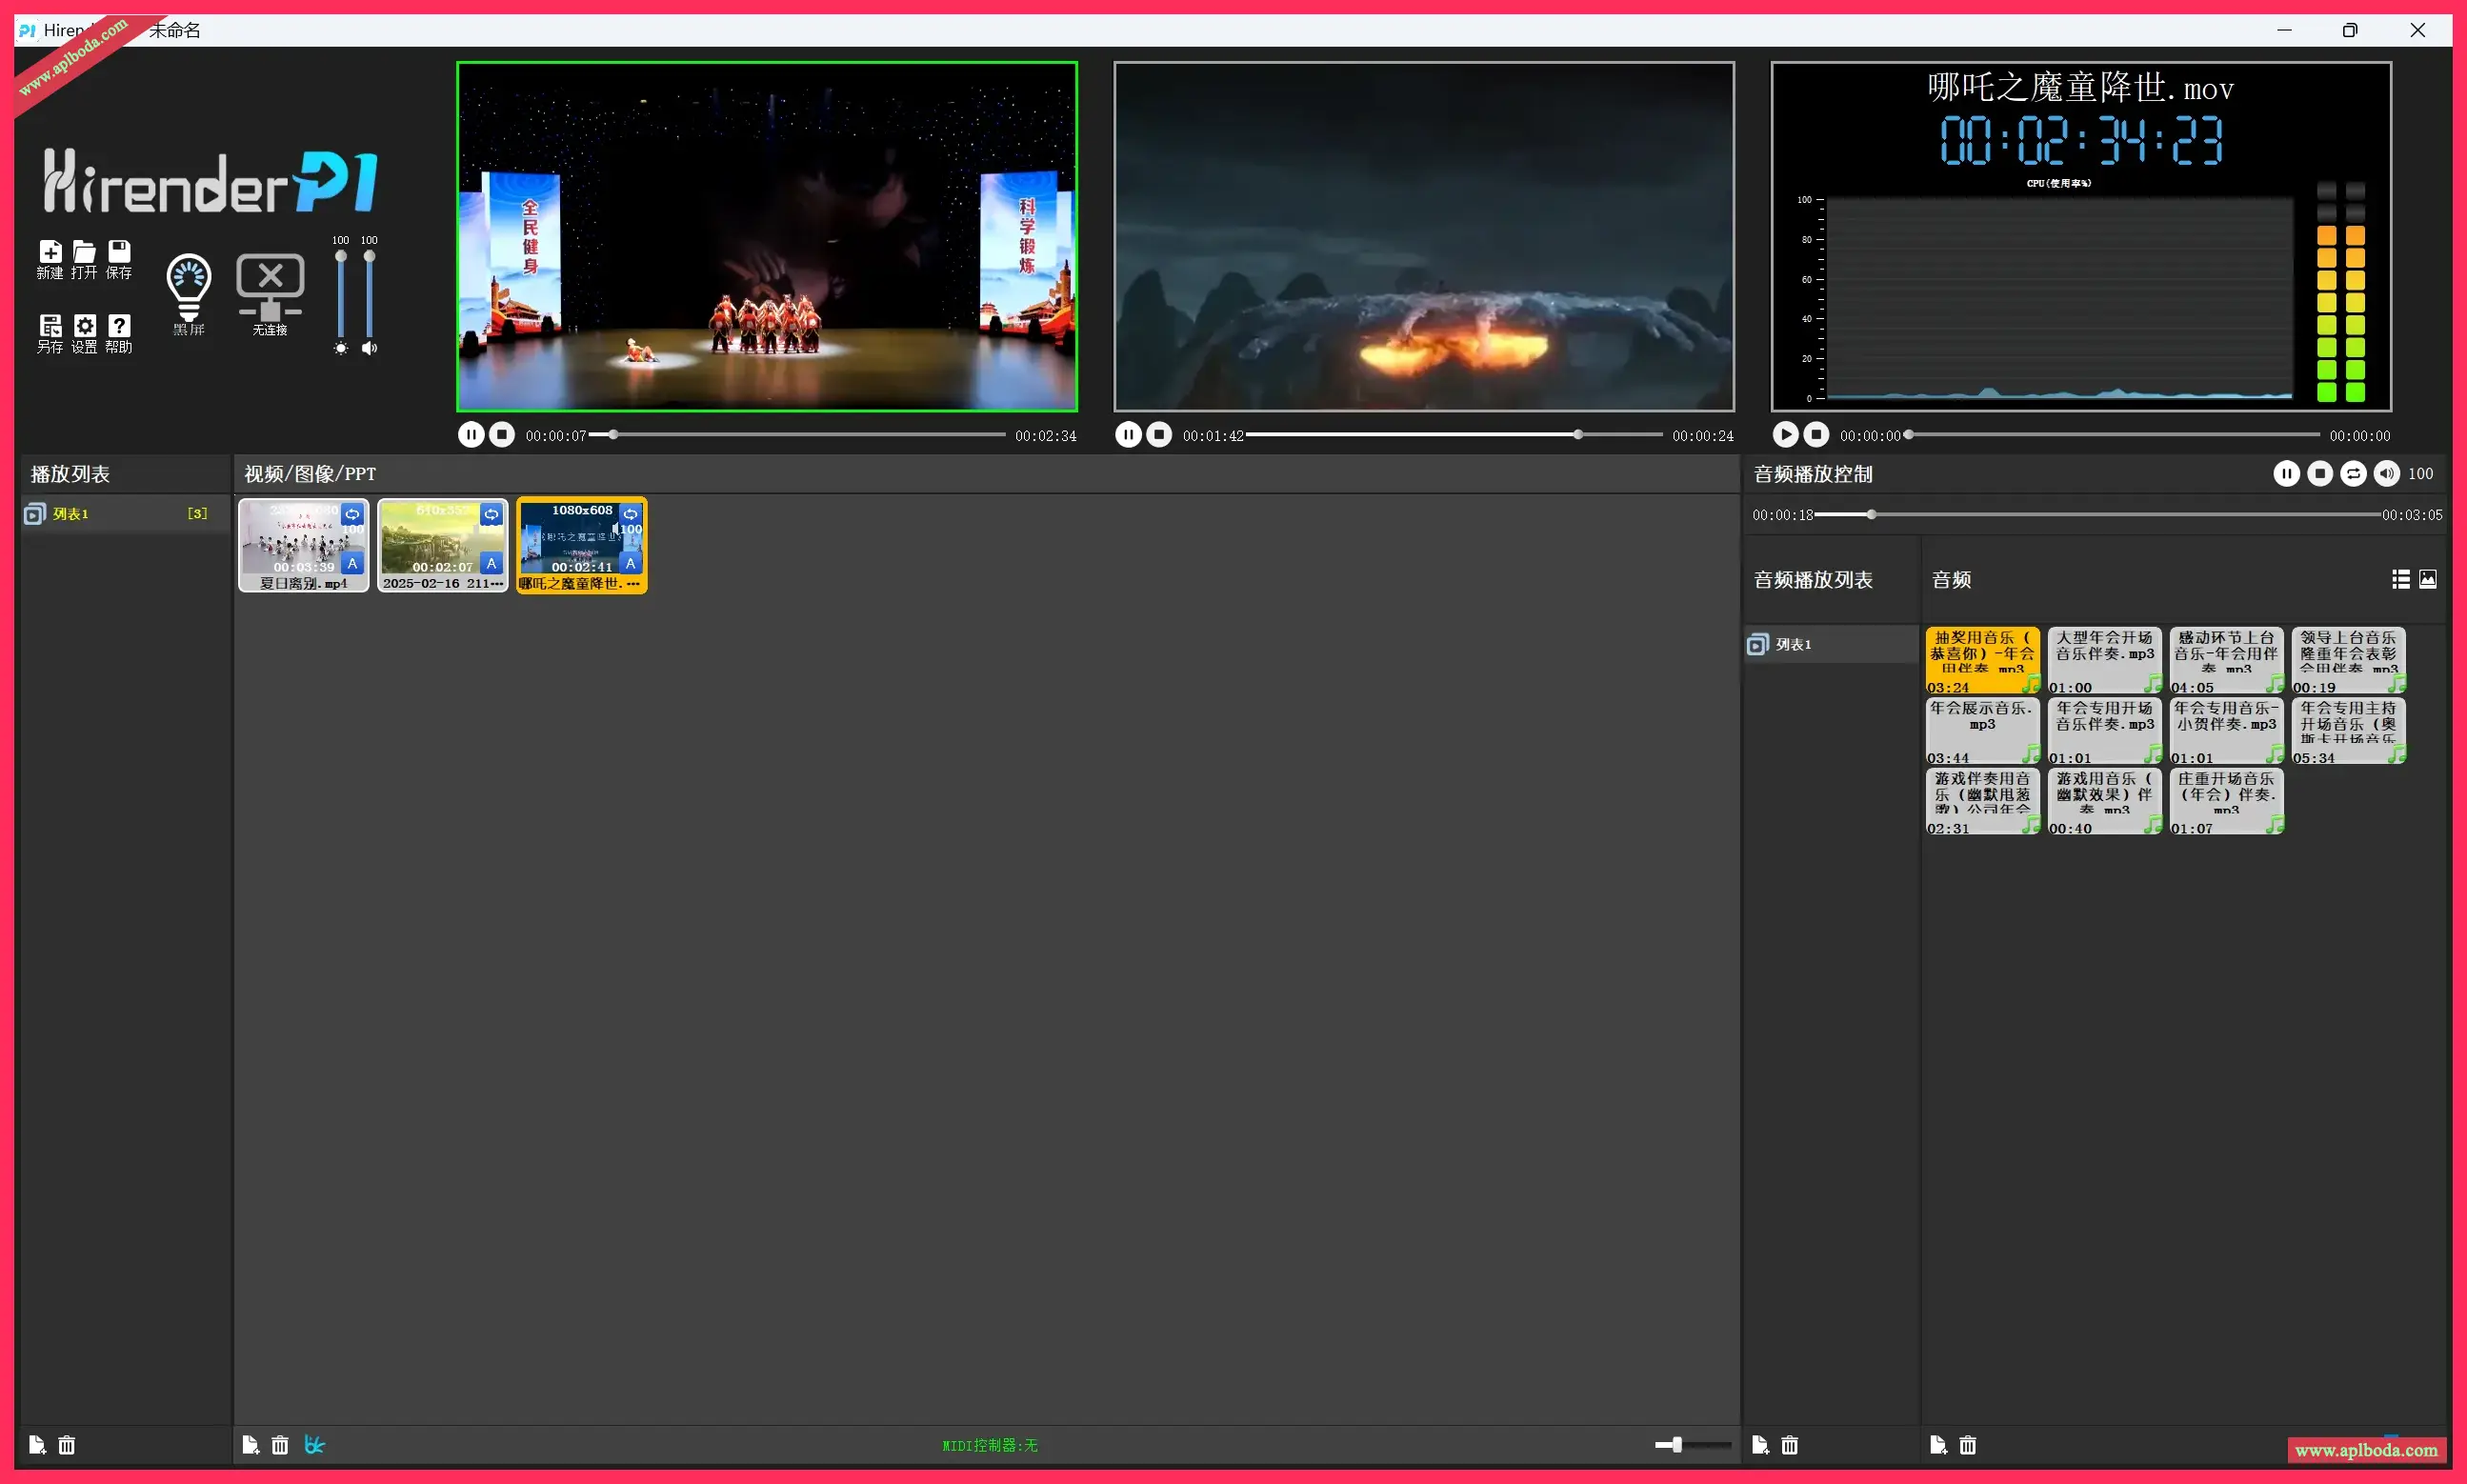Delete the selected audio playlist

pyautogui.click(x=1790, y=1445)
